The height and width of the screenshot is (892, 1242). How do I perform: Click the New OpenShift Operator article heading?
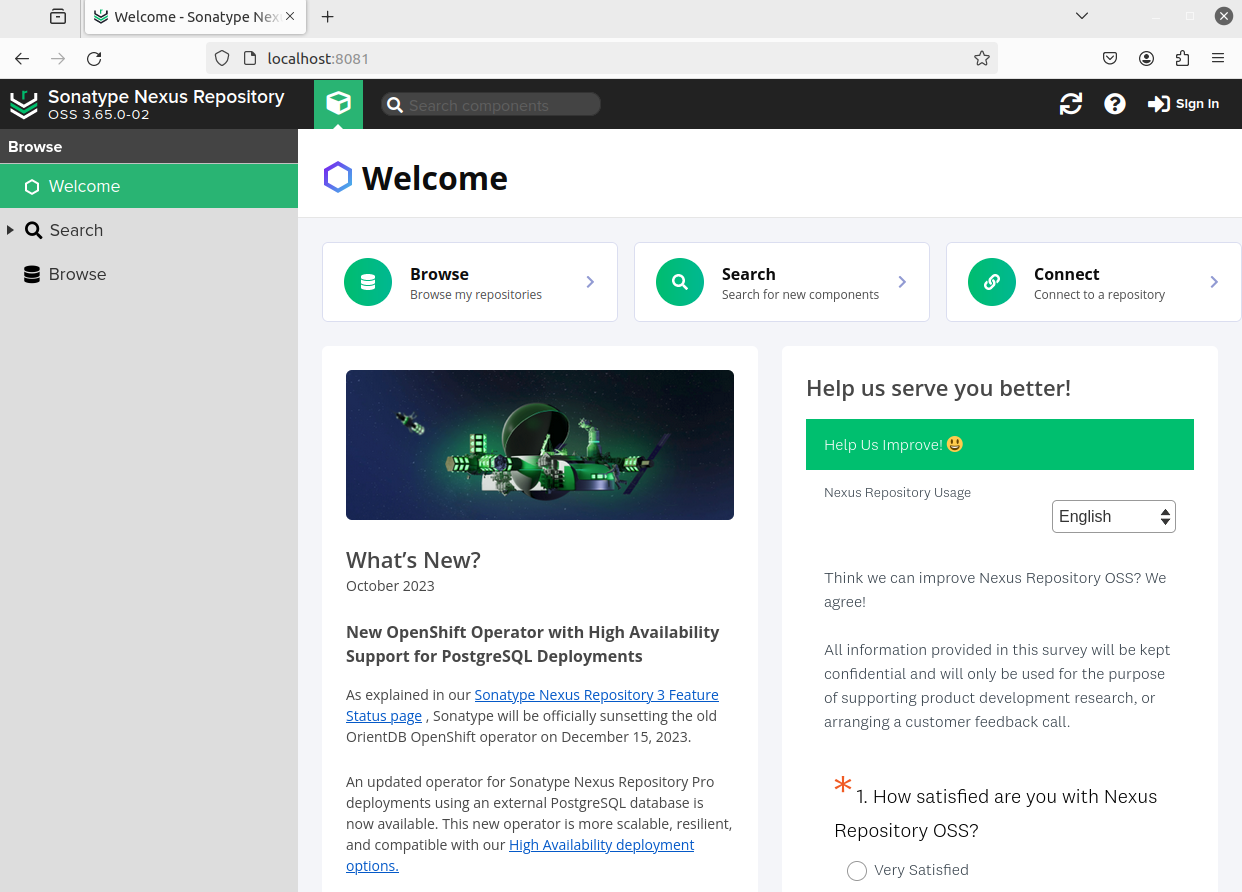coord(533,644)
